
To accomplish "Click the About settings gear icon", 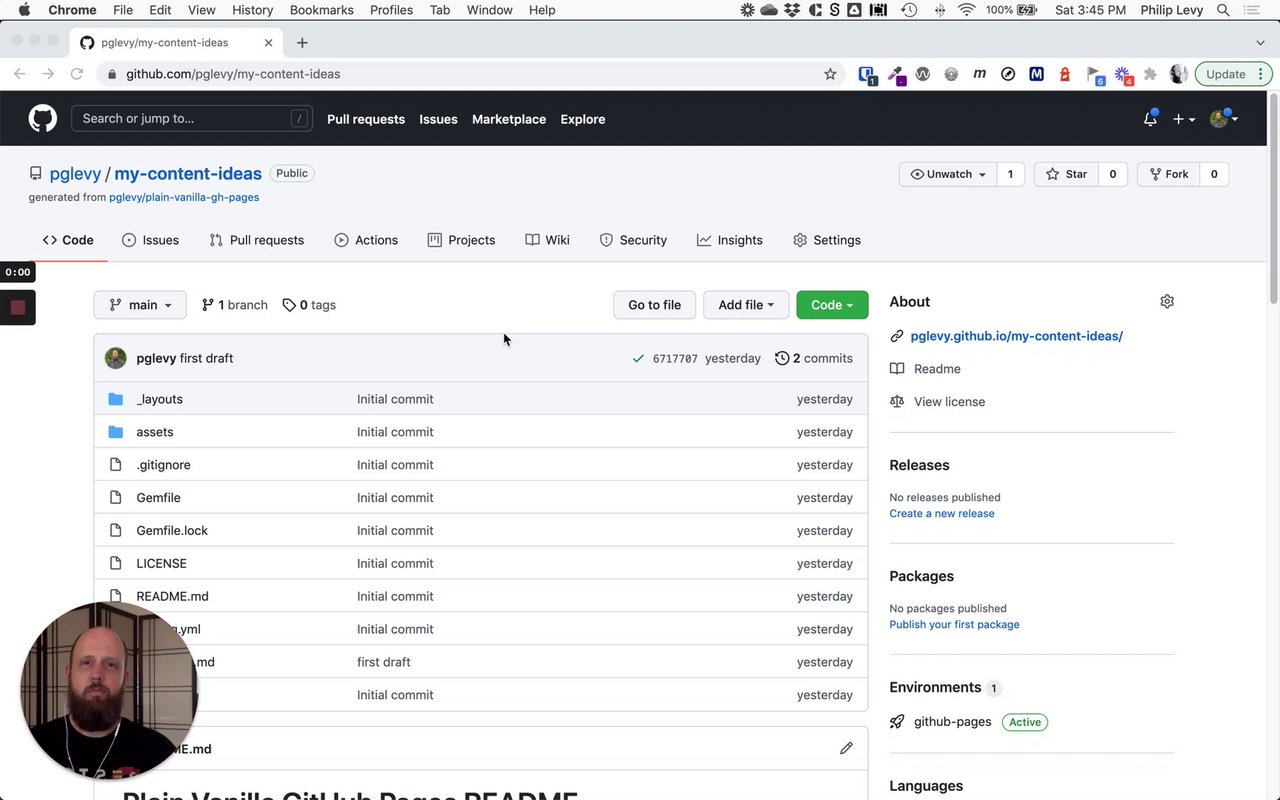I will point(1166,301).
